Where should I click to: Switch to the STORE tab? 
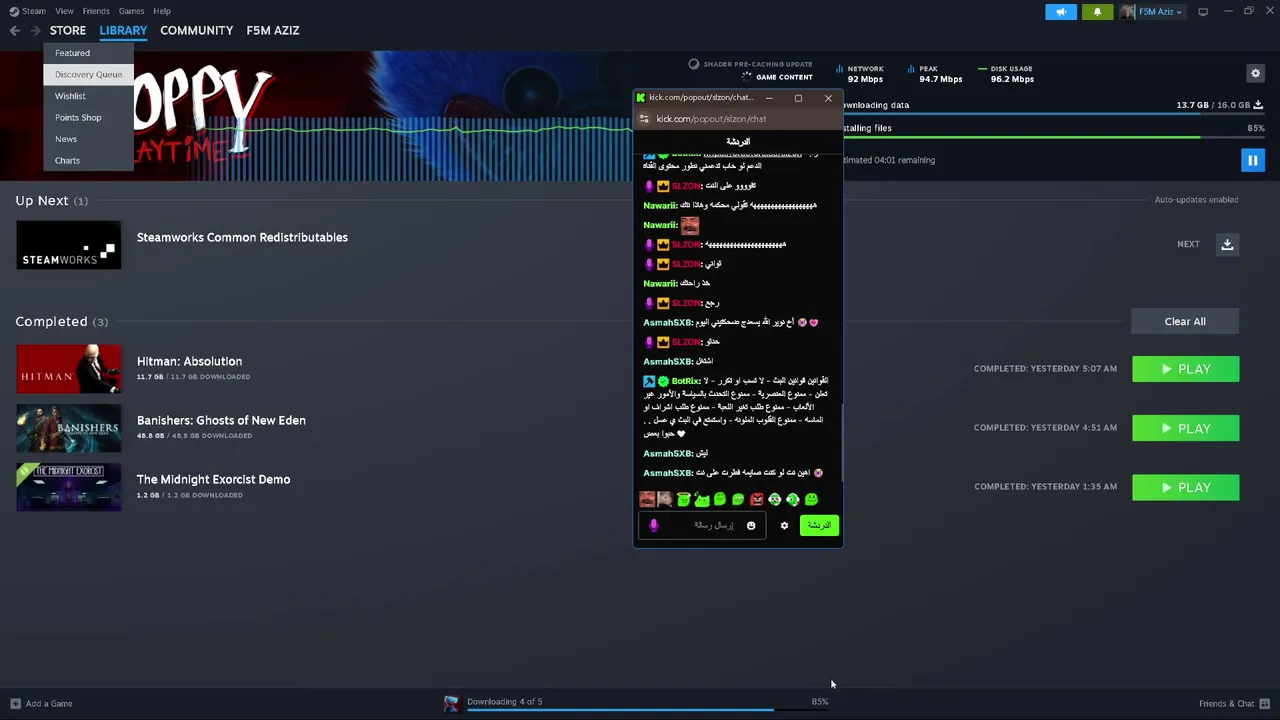pos(68,31)
